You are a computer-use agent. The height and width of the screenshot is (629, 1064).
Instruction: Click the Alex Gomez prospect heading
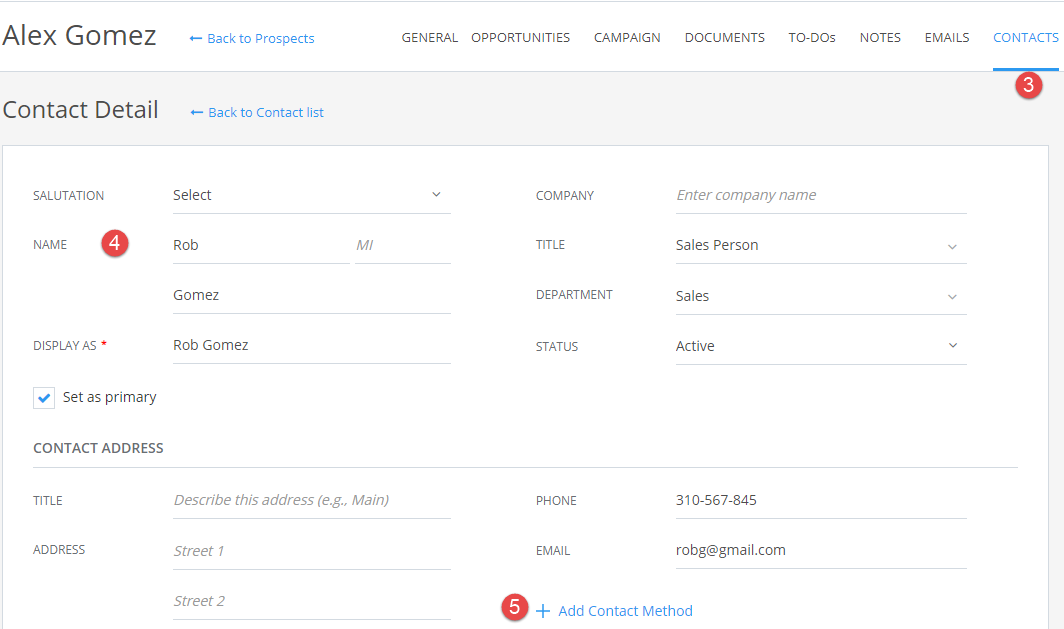[x=79, y=35]
